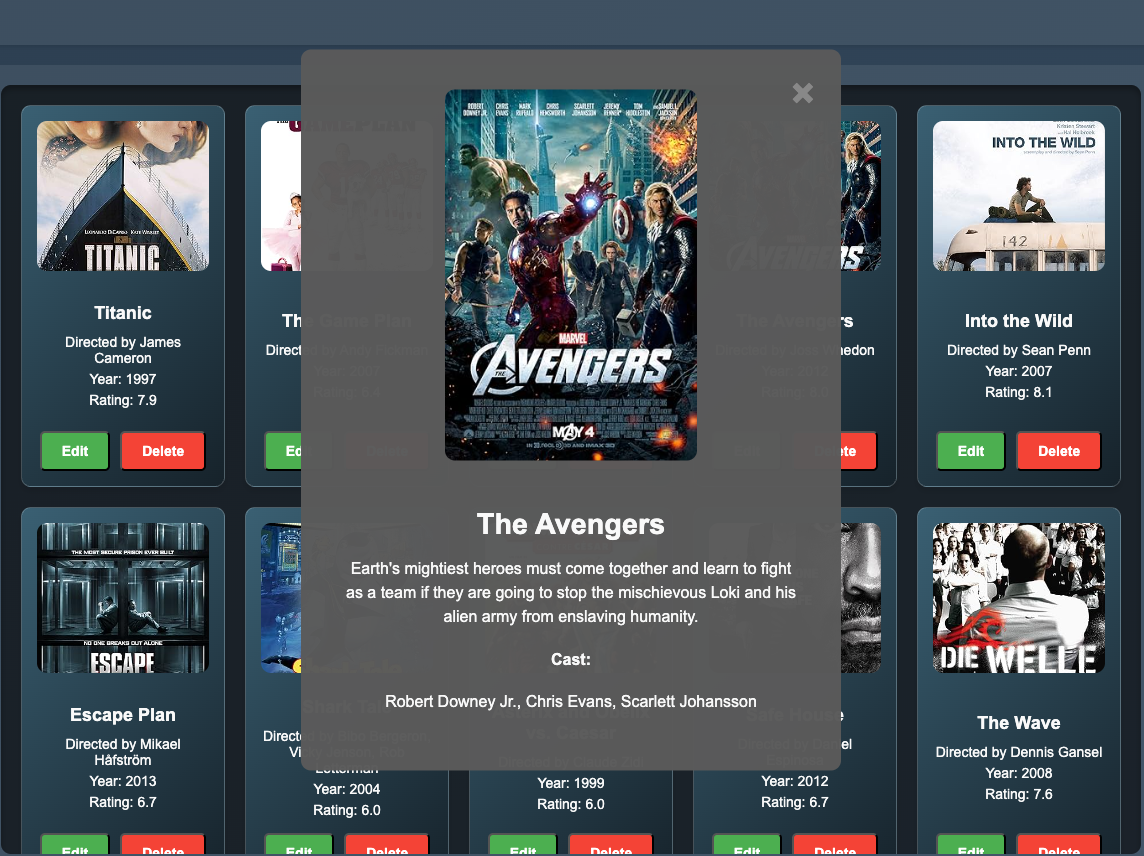This screenshot has height=856, width=1144.
Task: Select "Rating: 7.9" on Titanic card
Action: point(123,400)
